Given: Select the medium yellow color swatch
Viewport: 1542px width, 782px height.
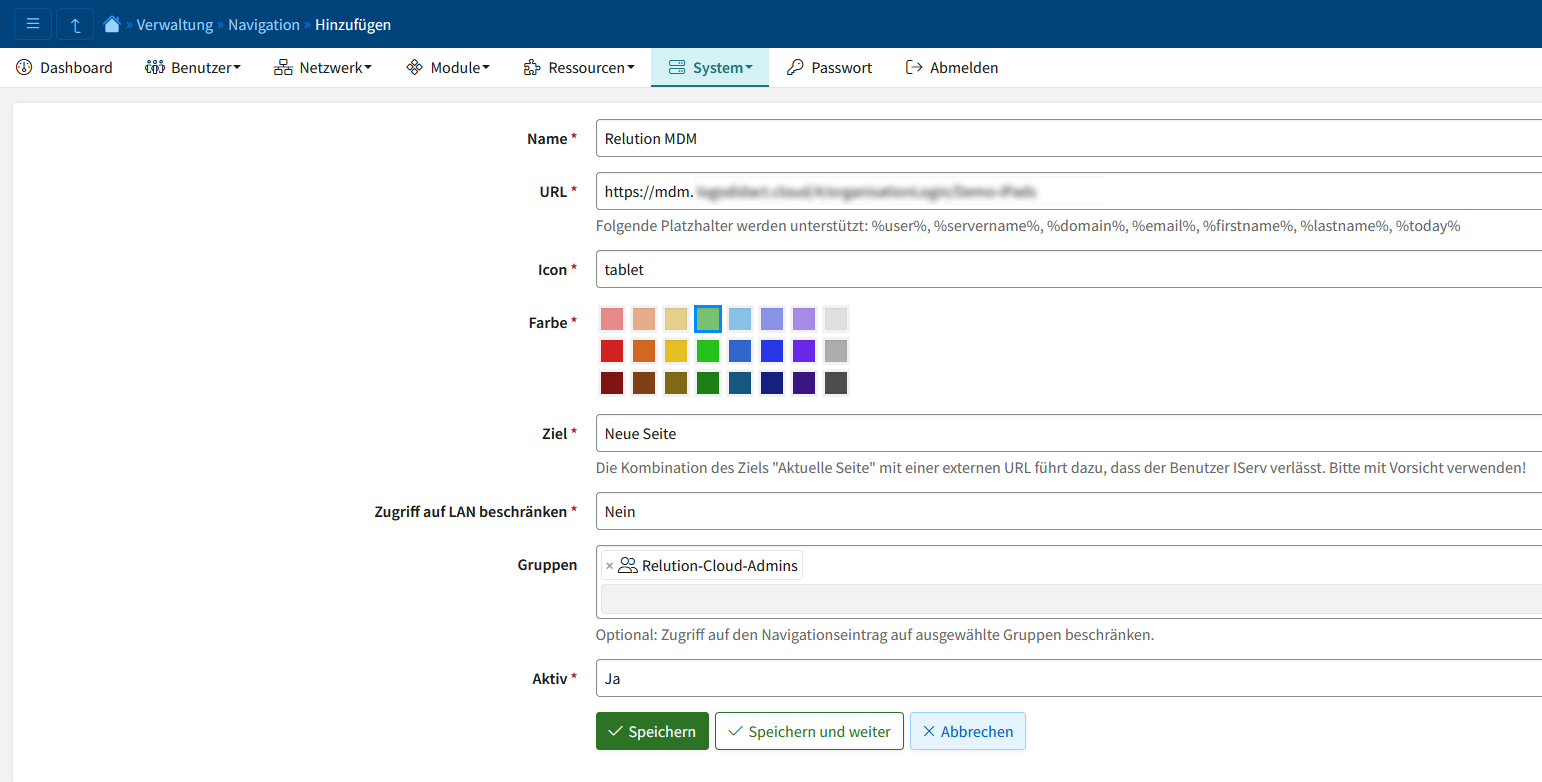Looking at the screenshot, I should point(676,351).
